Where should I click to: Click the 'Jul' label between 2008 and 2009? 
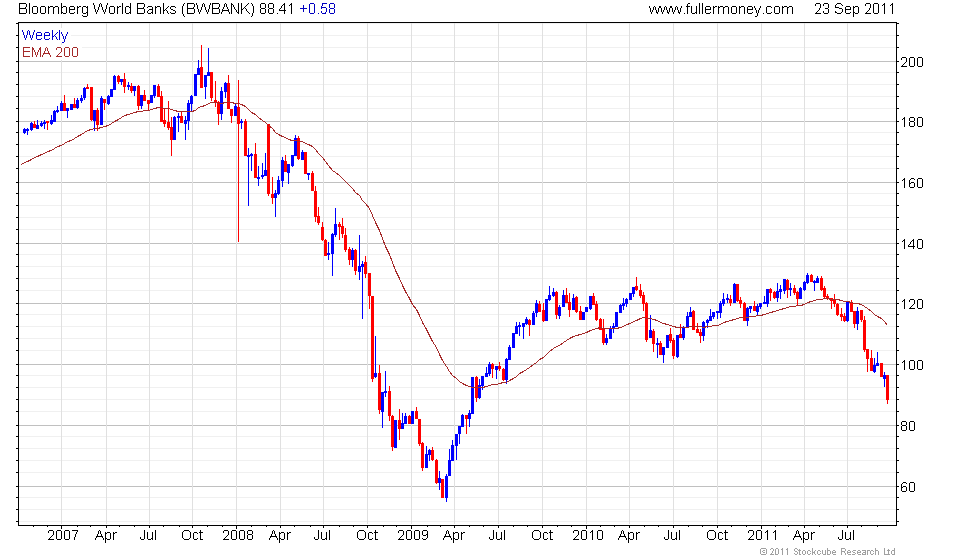point(322,535)
